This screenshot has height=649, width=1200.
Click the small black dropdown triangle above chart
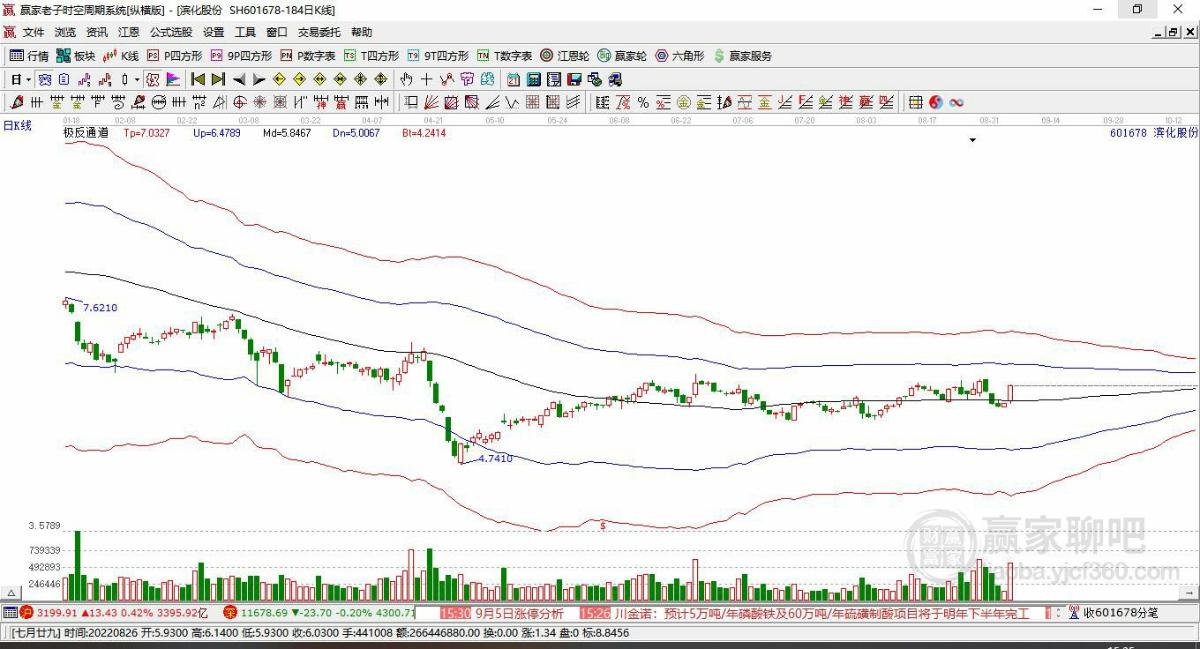pyautogui.click(x=972, y=141)
